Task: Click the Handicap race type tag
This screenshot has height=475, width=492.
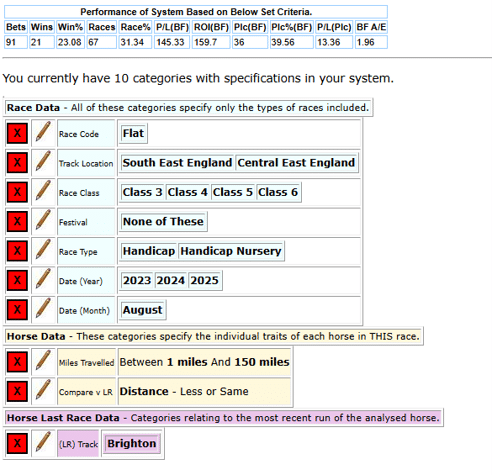Action: pyautogui.click(x=149, y=251)
